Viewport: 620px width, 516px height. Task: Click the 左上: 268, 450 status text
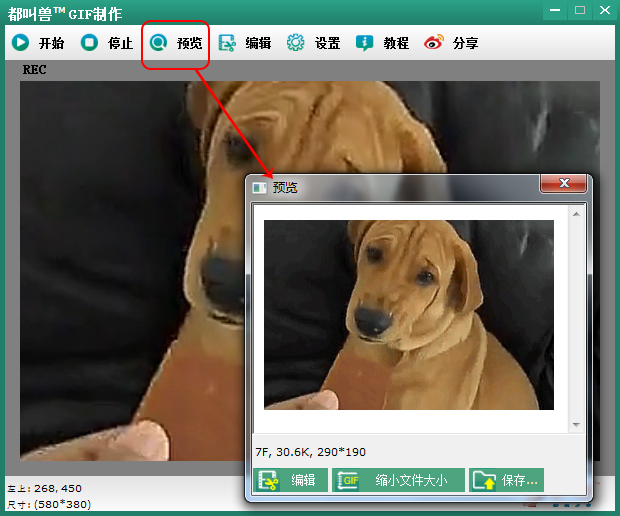coord(45,488)
